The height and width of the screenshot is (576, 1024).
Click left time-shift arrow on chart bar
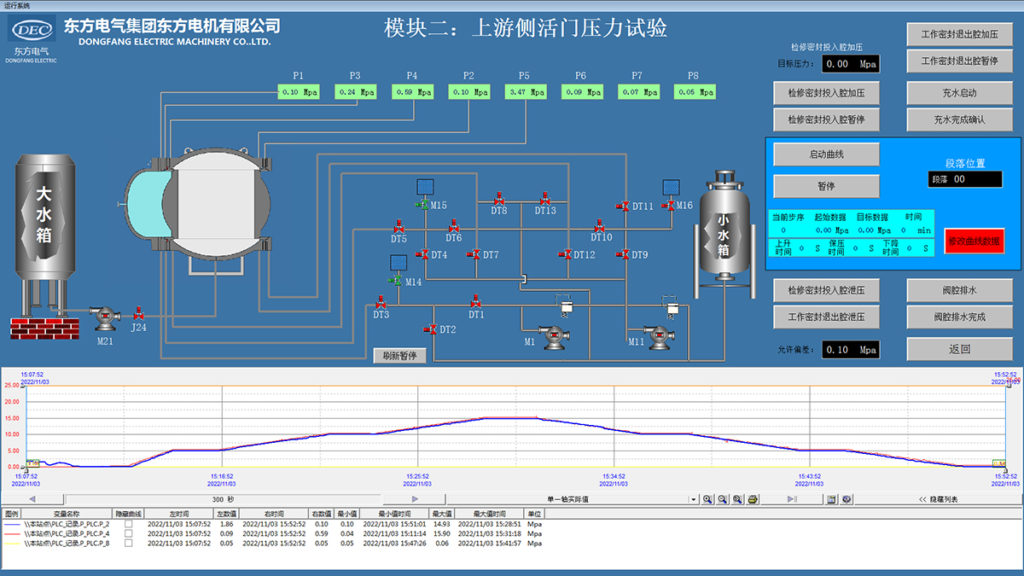click(32, 499)
